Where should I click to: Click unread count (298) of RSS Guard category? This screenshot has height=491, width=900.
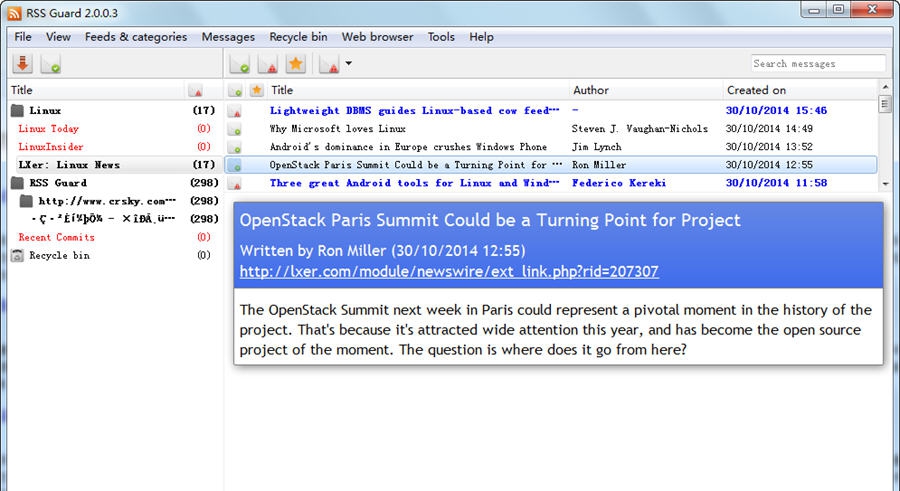click(x=204, y=183)
